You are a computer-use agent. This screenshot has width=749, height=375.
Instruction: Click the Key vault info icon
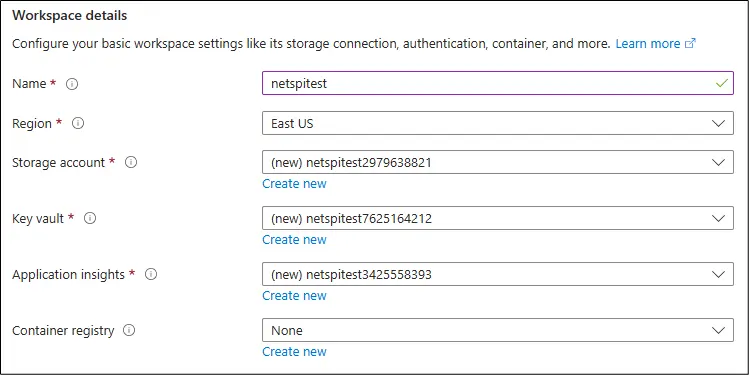pos(90,218)
